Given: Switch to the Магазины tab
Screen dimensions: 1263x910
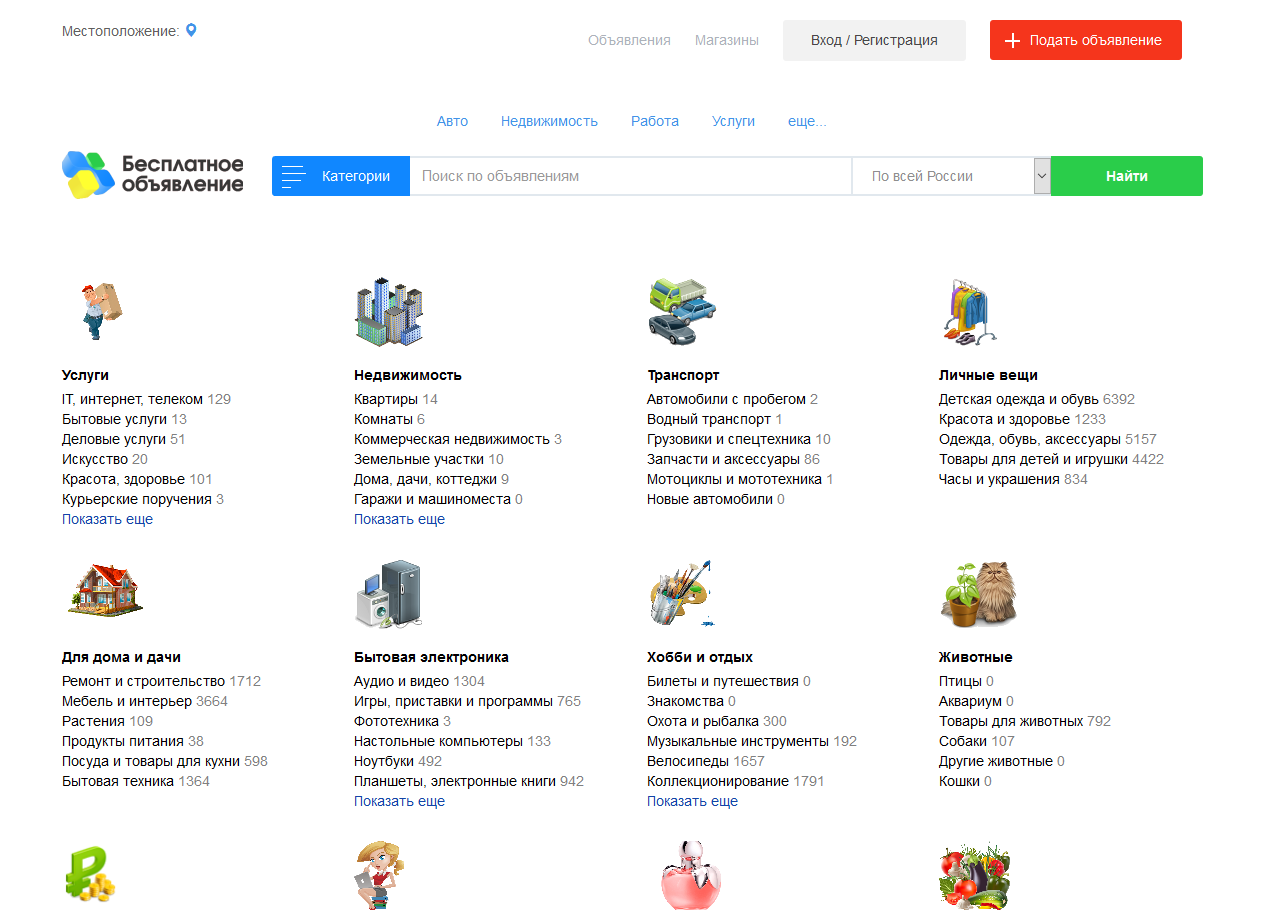Looking at the screenshot, I should pyautogui.click(x=726, y=40).
